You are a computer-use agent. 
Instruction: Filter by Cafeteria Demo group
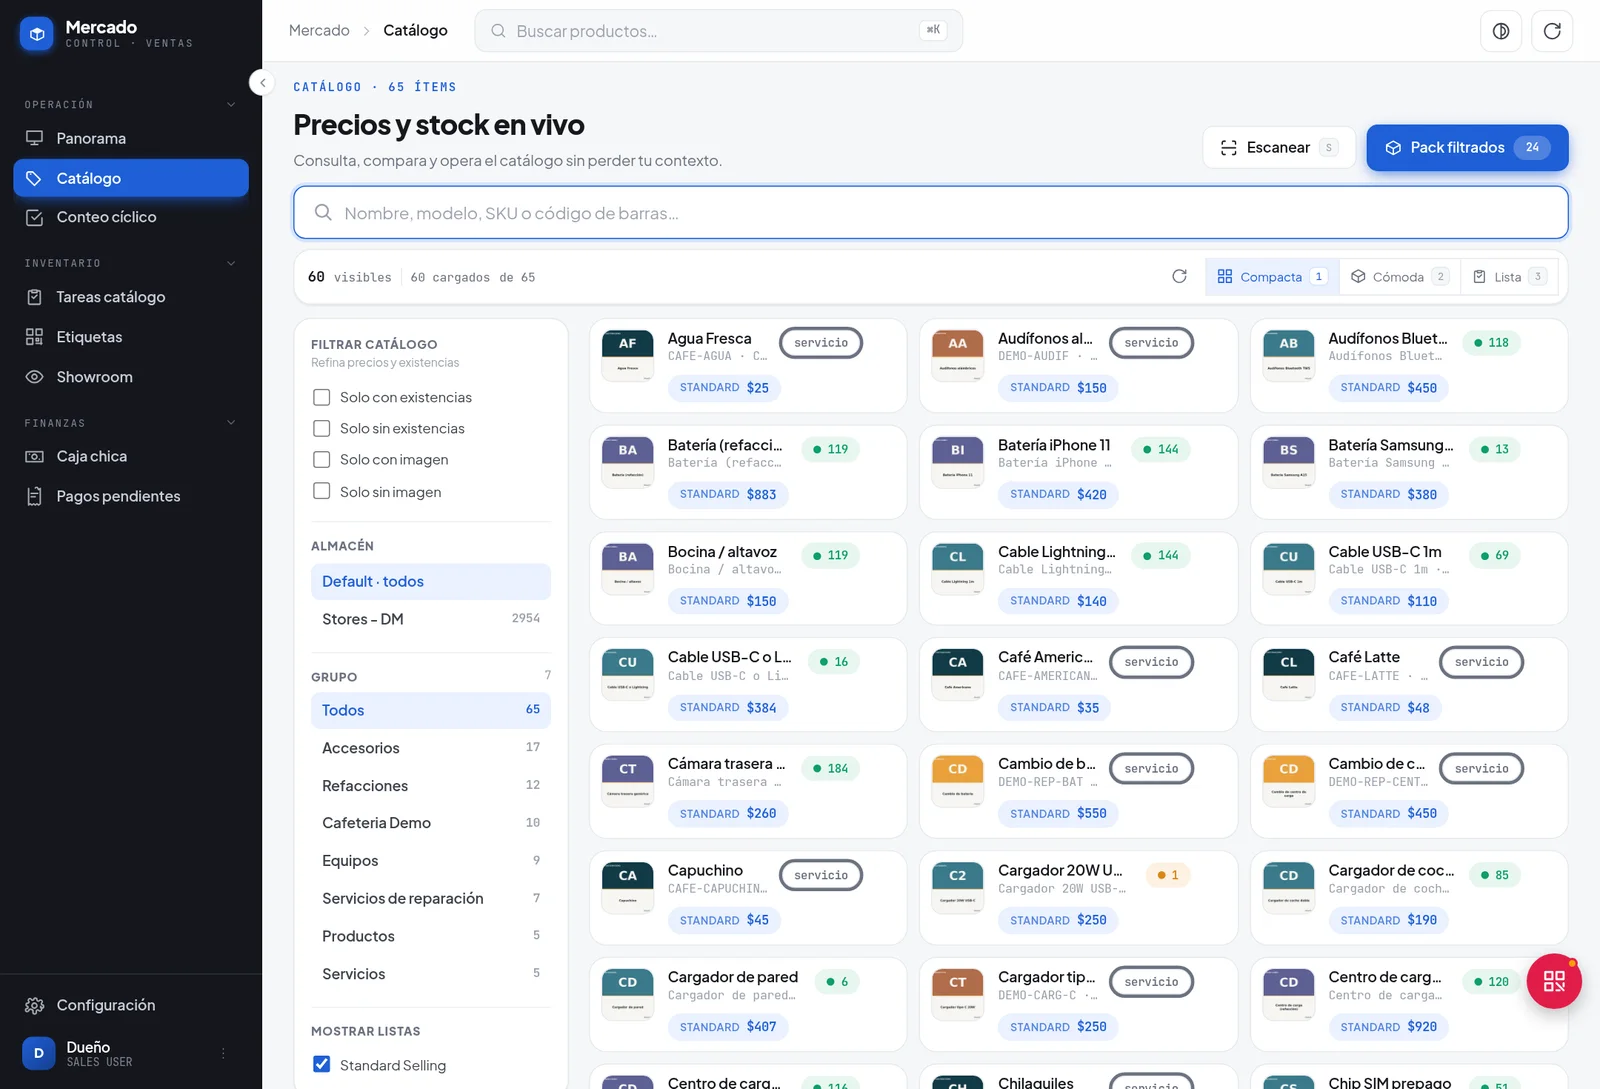[x=431, y=823]
